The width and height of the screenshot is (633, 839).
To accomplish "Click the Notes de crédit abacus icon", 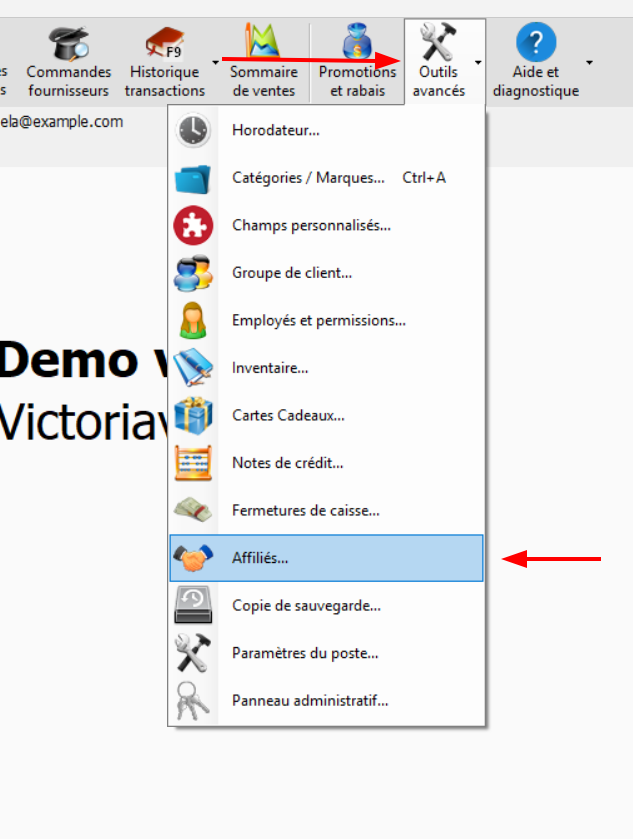I will click(x=193, y=463).
